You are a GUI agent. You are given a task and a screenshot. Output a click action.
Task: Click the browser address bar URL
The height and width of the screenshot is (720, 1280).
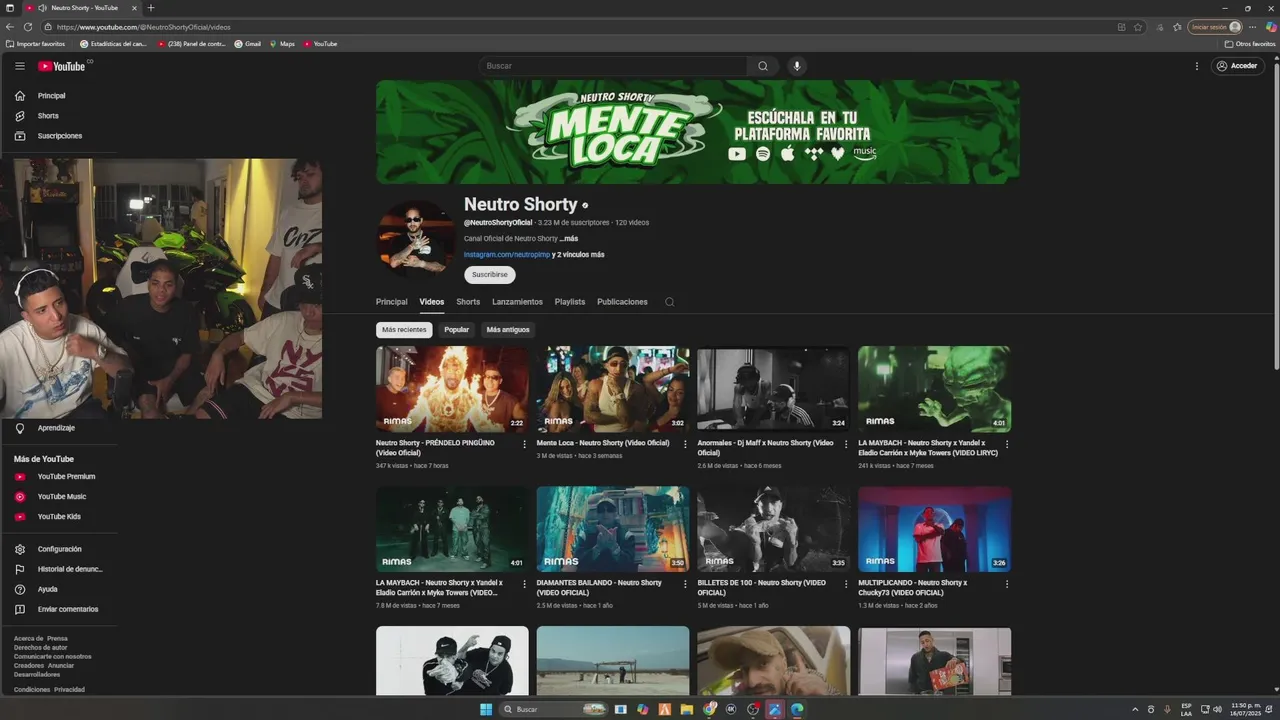pos(143,27)
